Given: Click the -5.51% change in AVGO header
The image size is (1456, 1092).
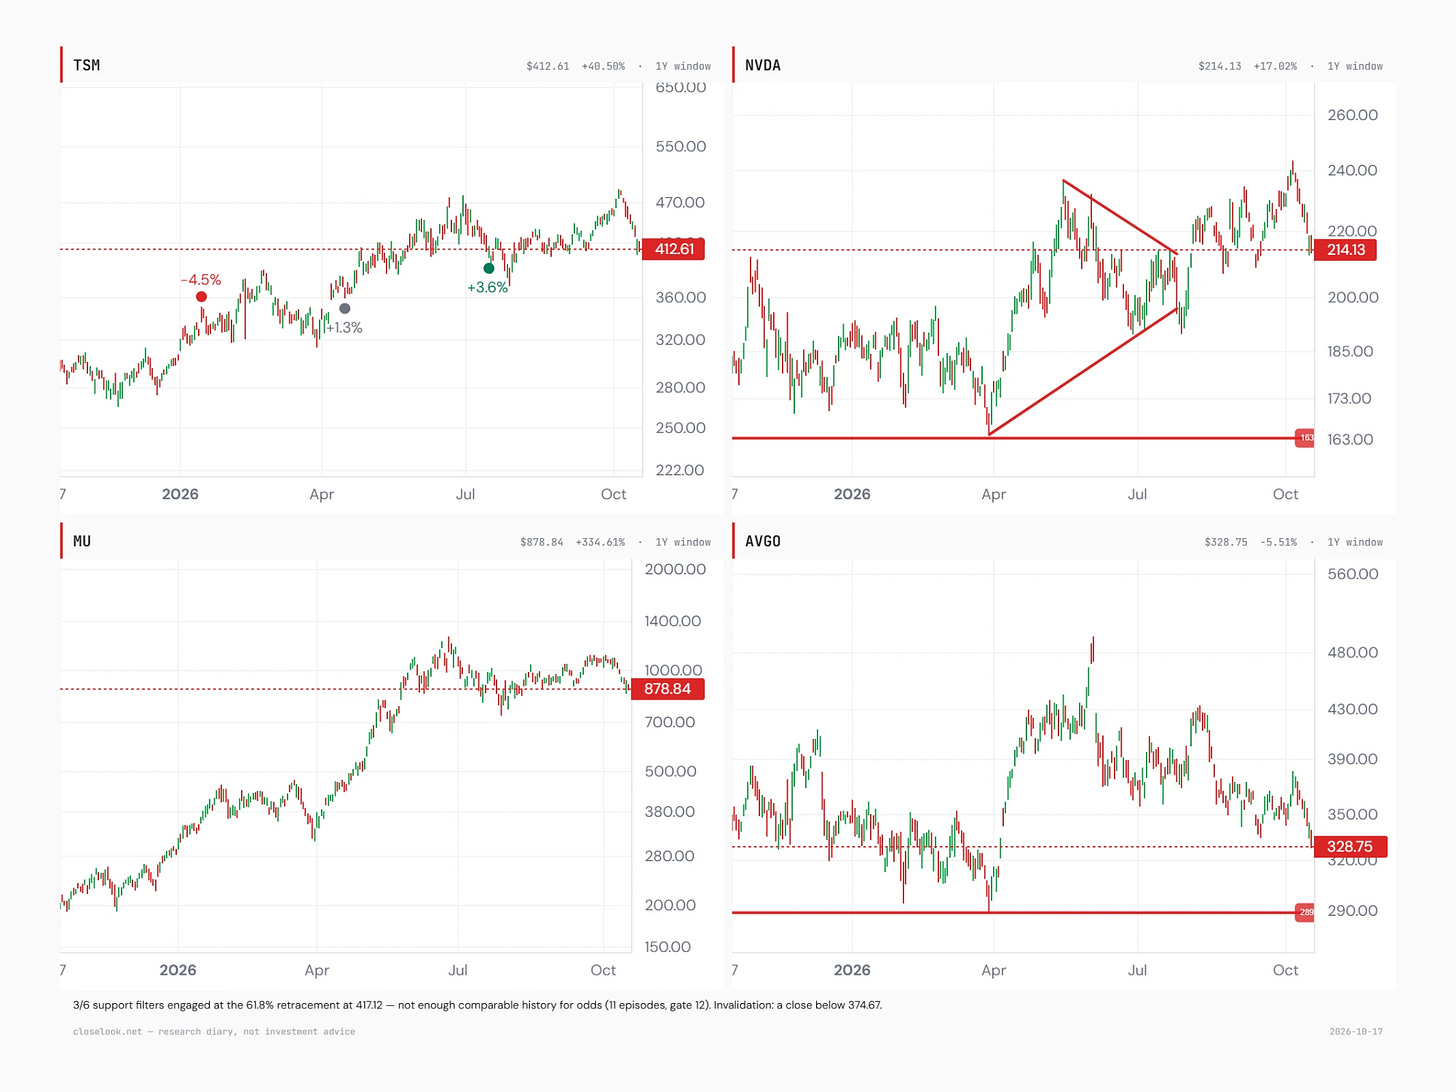Looking at the screenshot, I should pos(1278,542).
